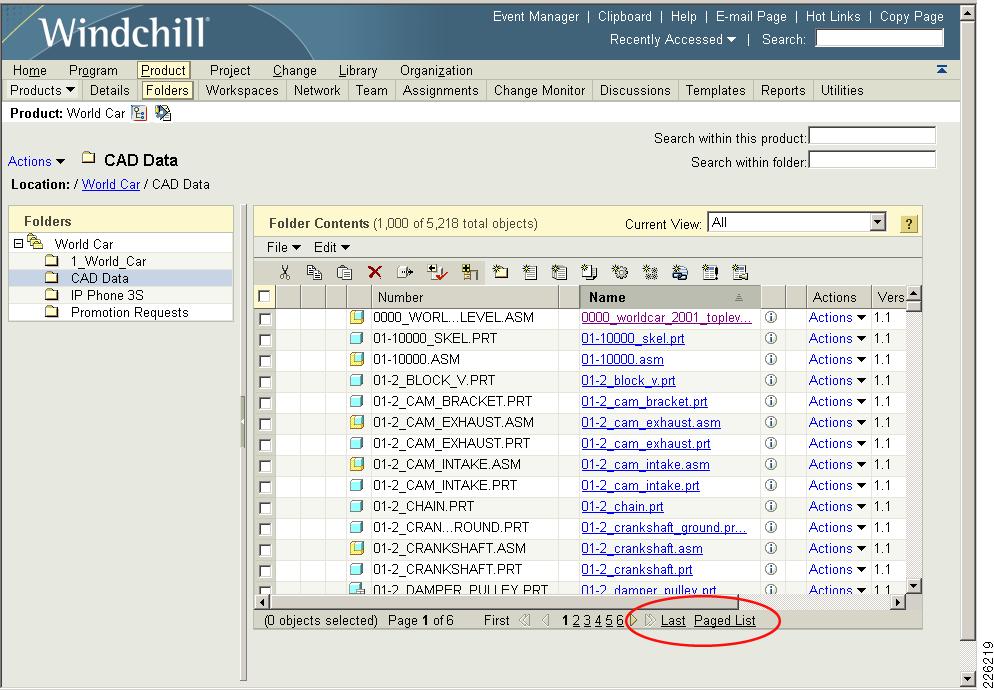
Task: Check the 01-2_CHAIN.PRT row checkbox
Action: (x=265, y=507)
